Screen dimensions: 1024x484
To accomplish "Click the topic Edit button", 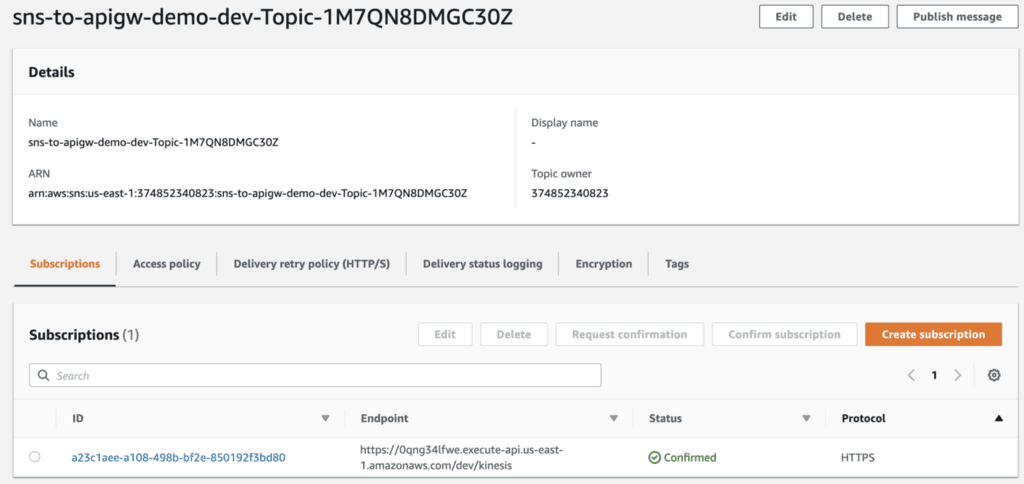I will 785,17.
